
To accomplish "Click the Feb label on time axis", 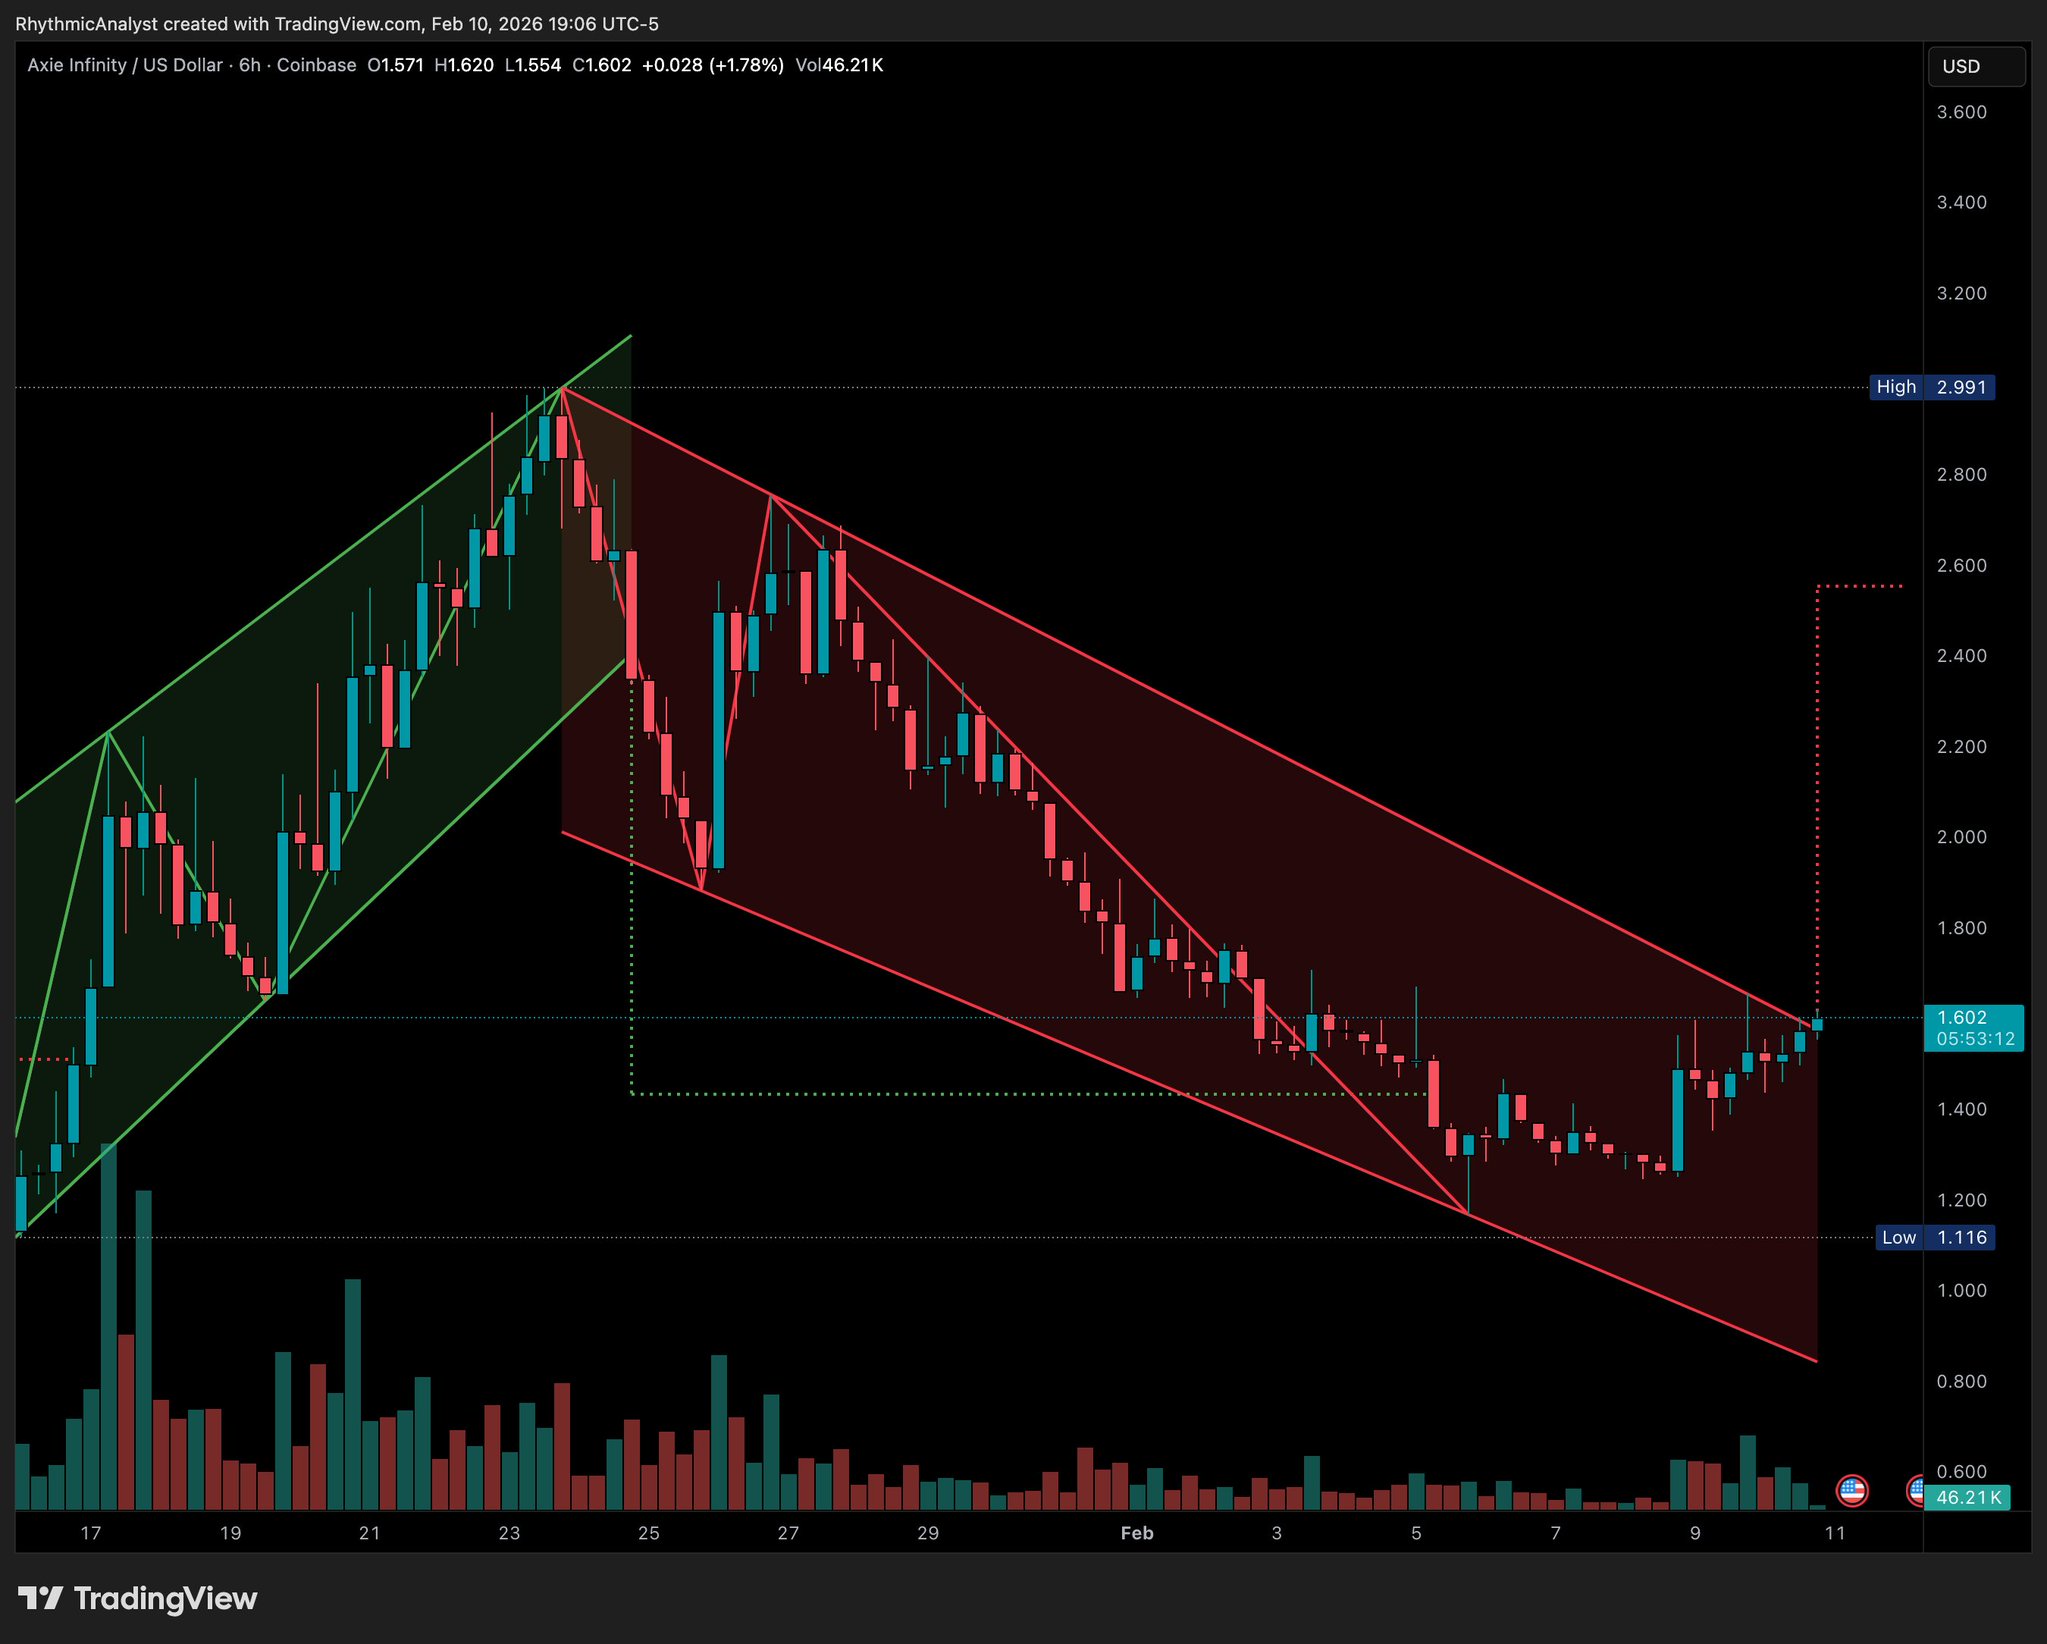I will pyautogui.click(x=1137, y=1533).
